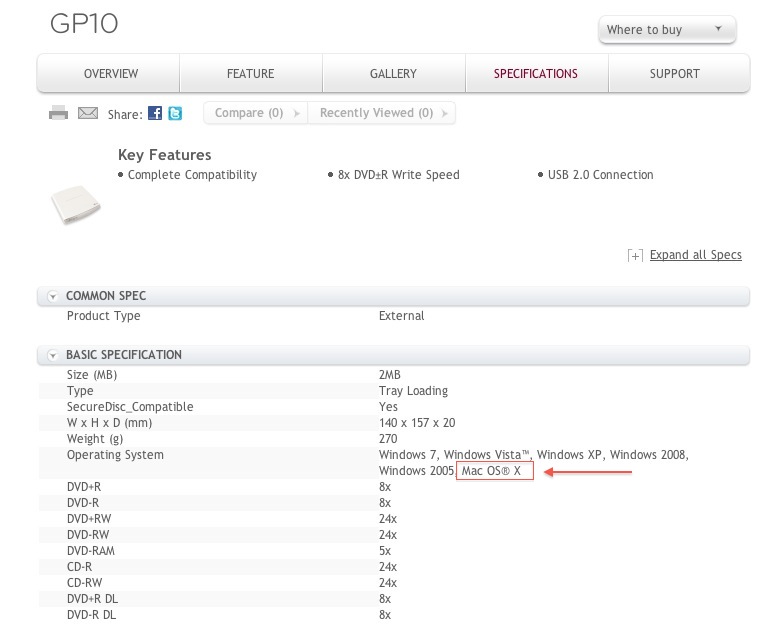The image size is (760, 634).
Task: Click the Complete Compatibility feature text
Action: 192,174
